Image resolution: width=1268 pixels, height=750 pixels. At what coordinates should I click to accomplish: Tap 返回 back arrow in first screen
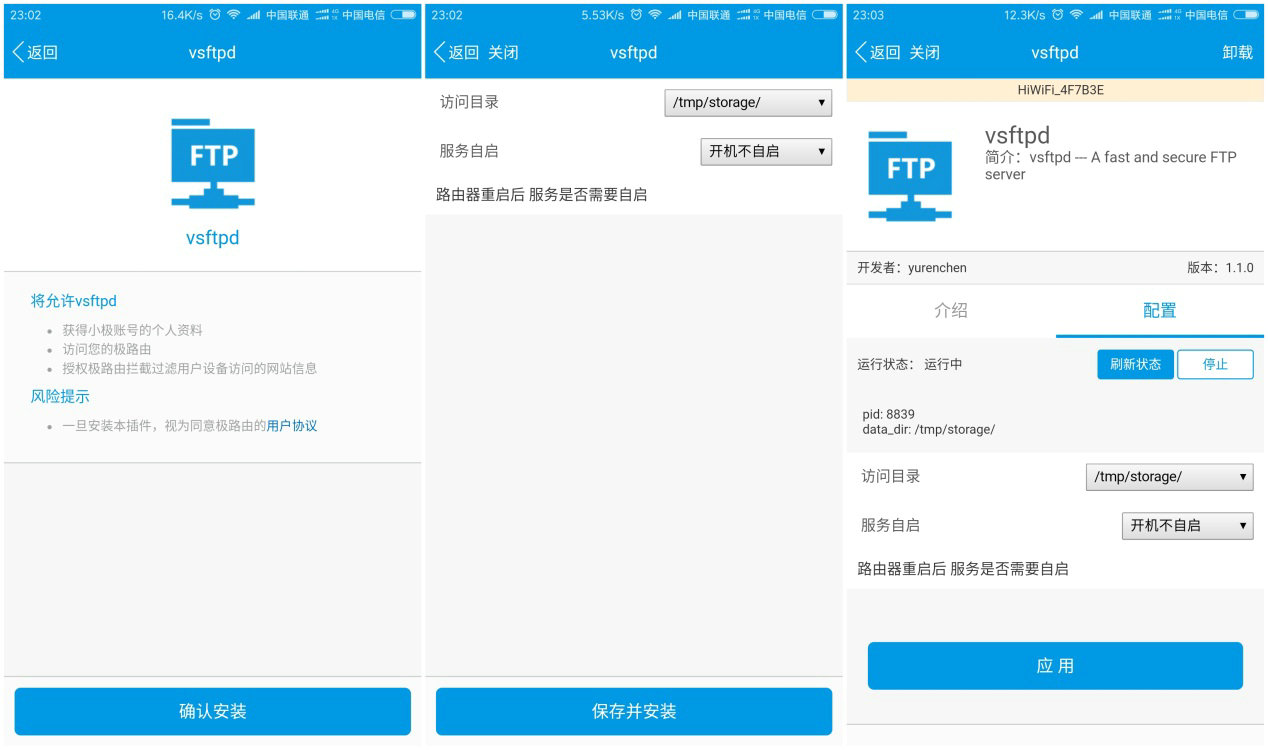35,53
